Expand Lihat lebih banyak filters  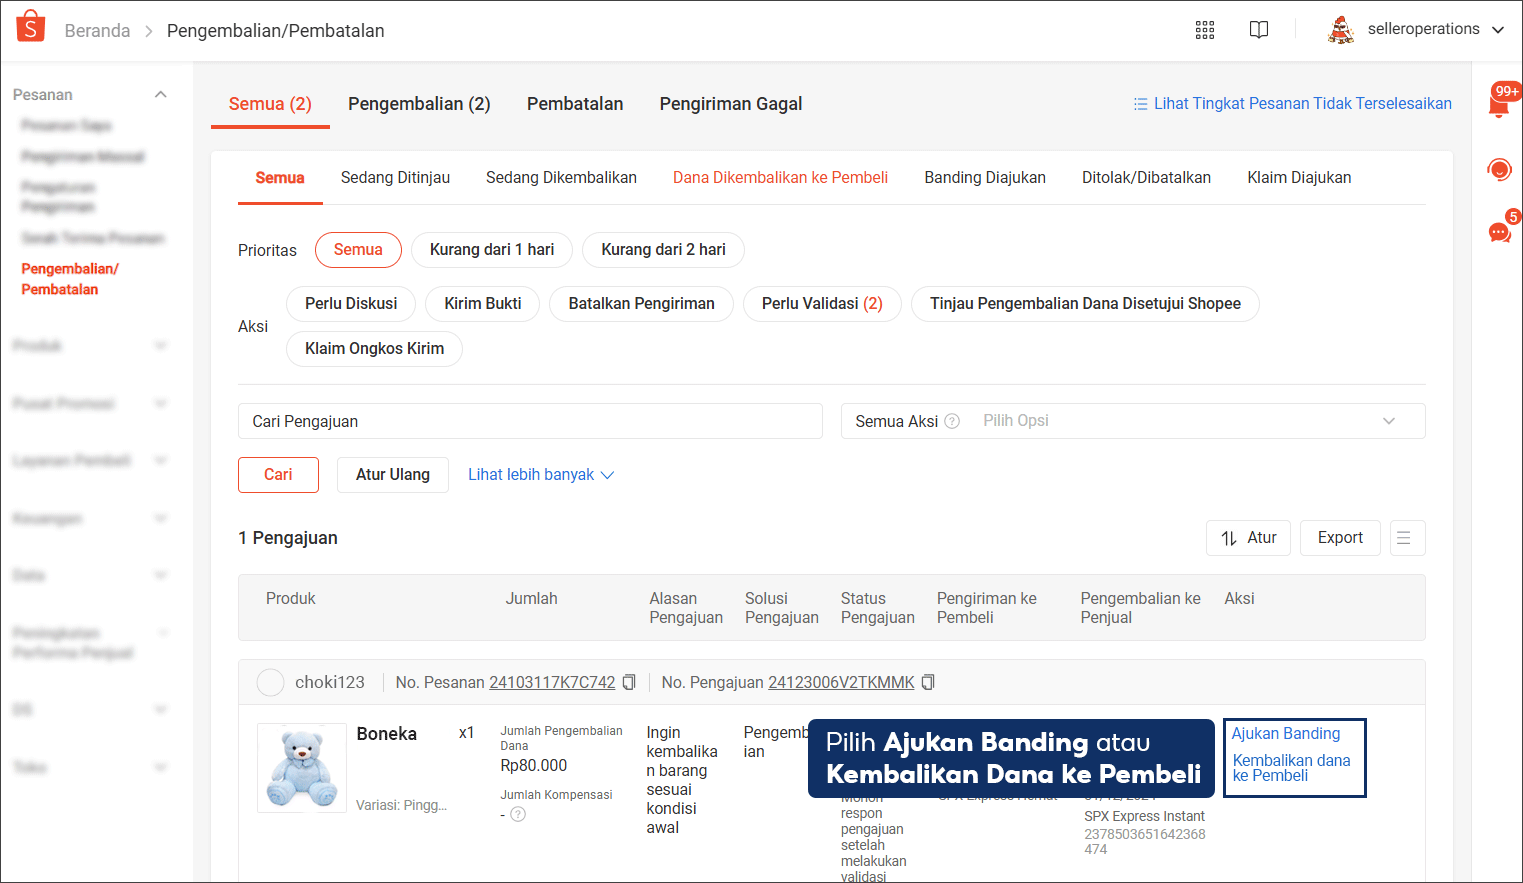click(x=540, y=475)
